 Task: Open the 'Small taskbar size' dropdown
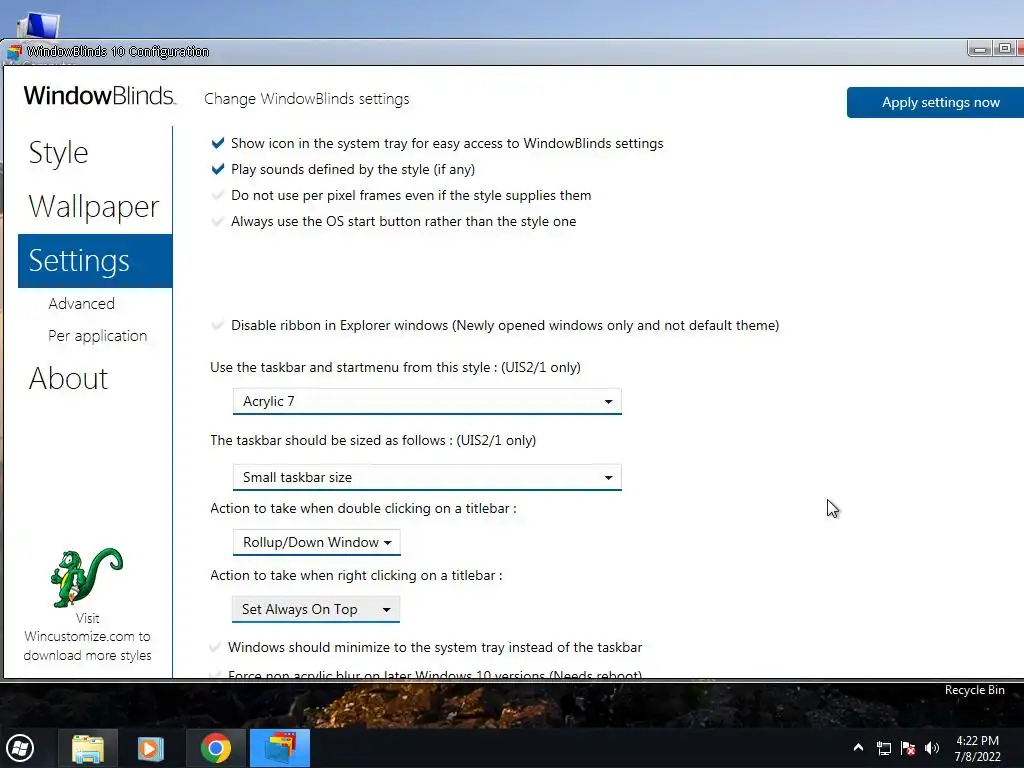click(427, 477)
